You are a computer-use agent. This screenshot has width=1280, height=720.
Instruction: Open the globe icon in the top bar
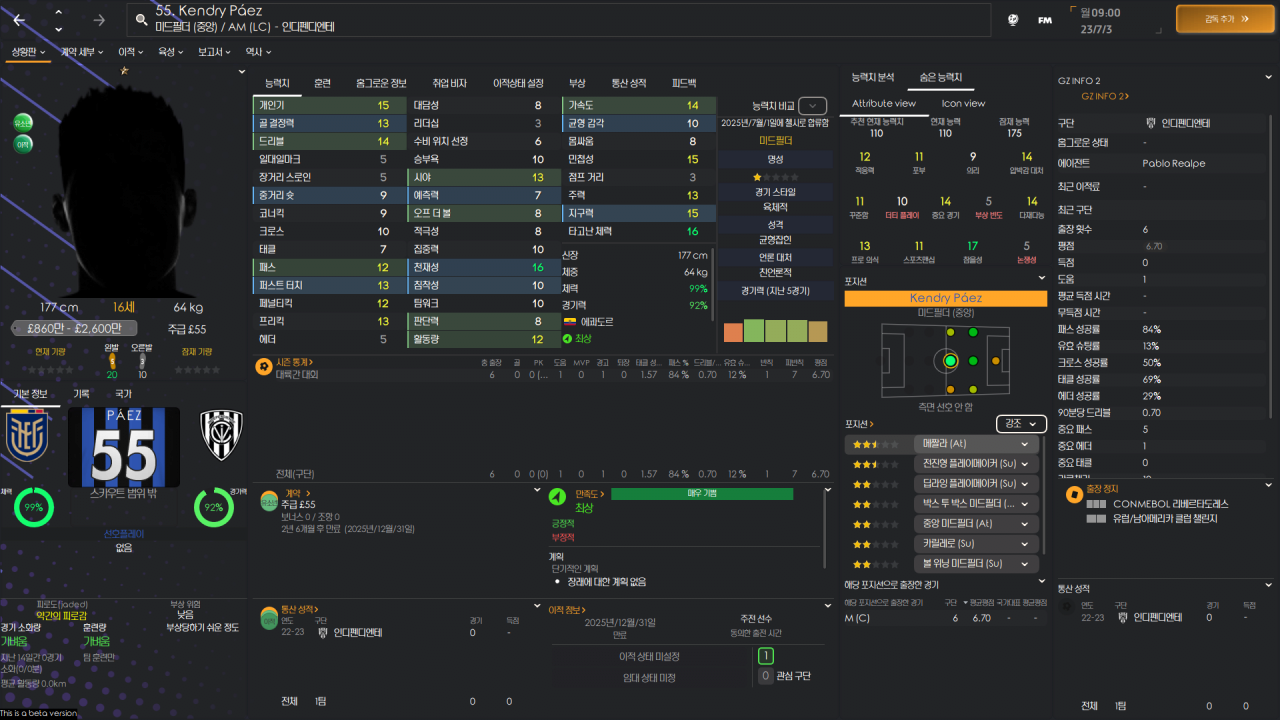pyautogui.click(x=1012, y=19)
